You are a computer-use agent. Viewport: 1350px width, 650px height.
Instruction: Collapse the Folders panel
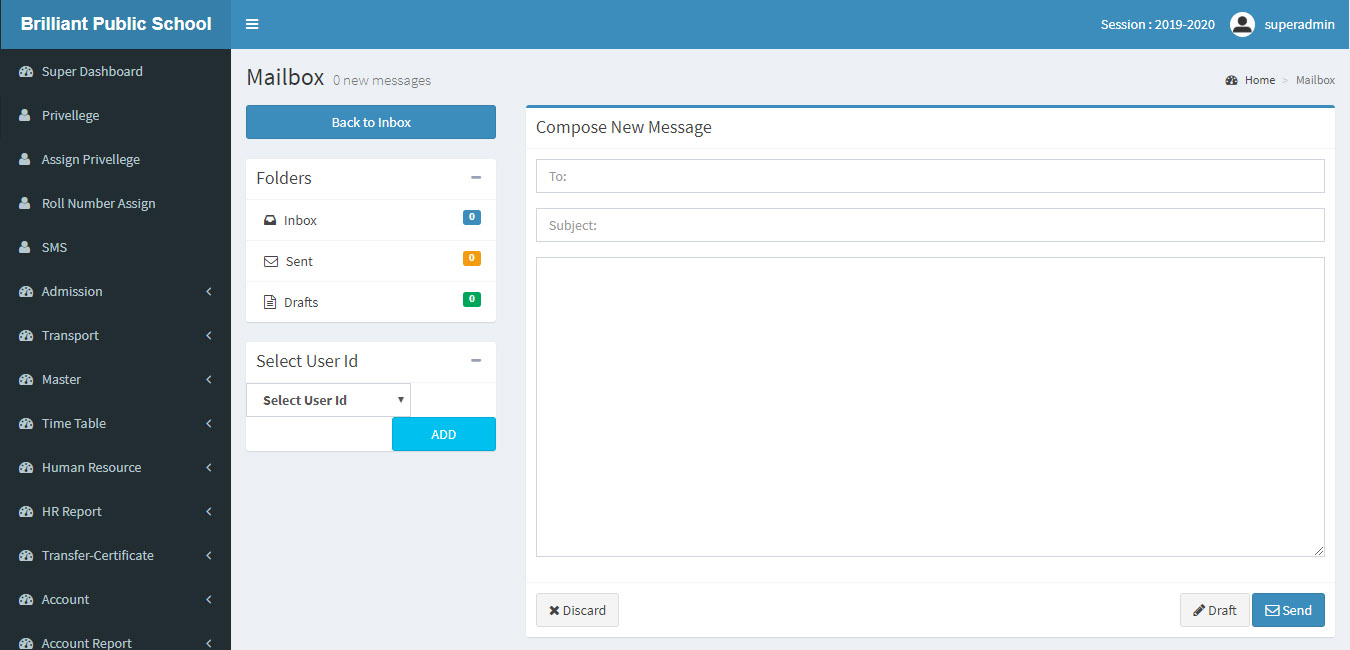click(x=476, y=178)
